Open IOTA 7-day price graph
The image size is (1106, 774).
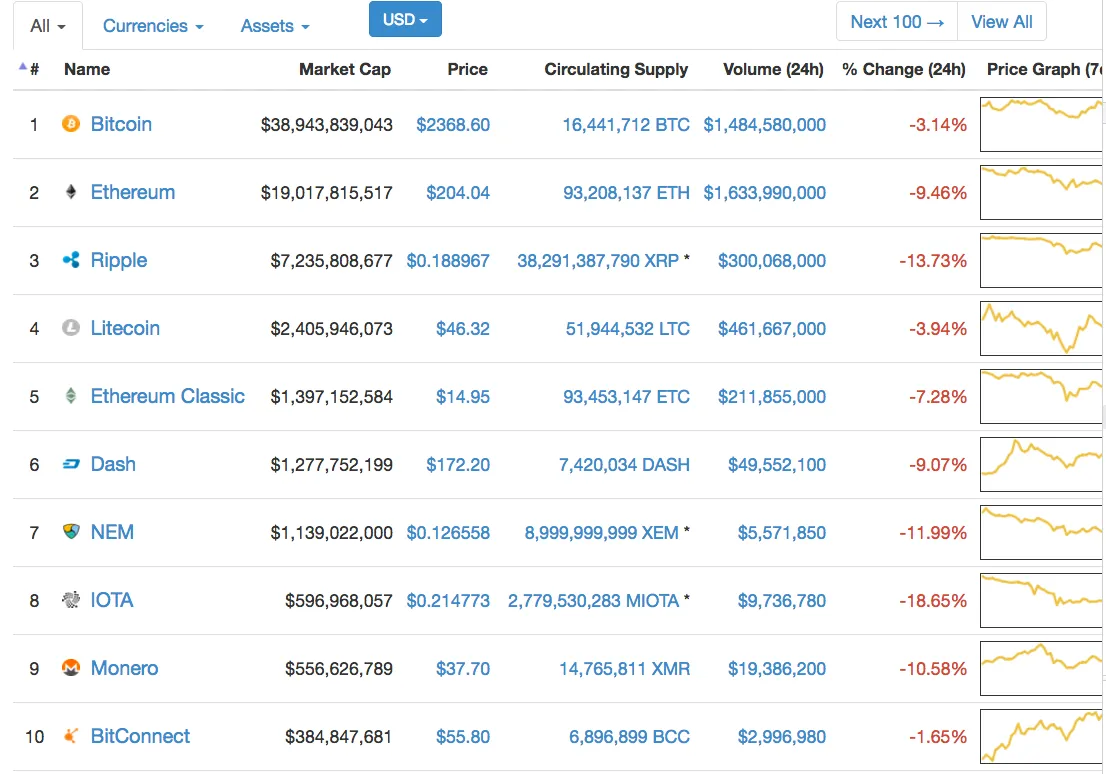pos(1041,600)
